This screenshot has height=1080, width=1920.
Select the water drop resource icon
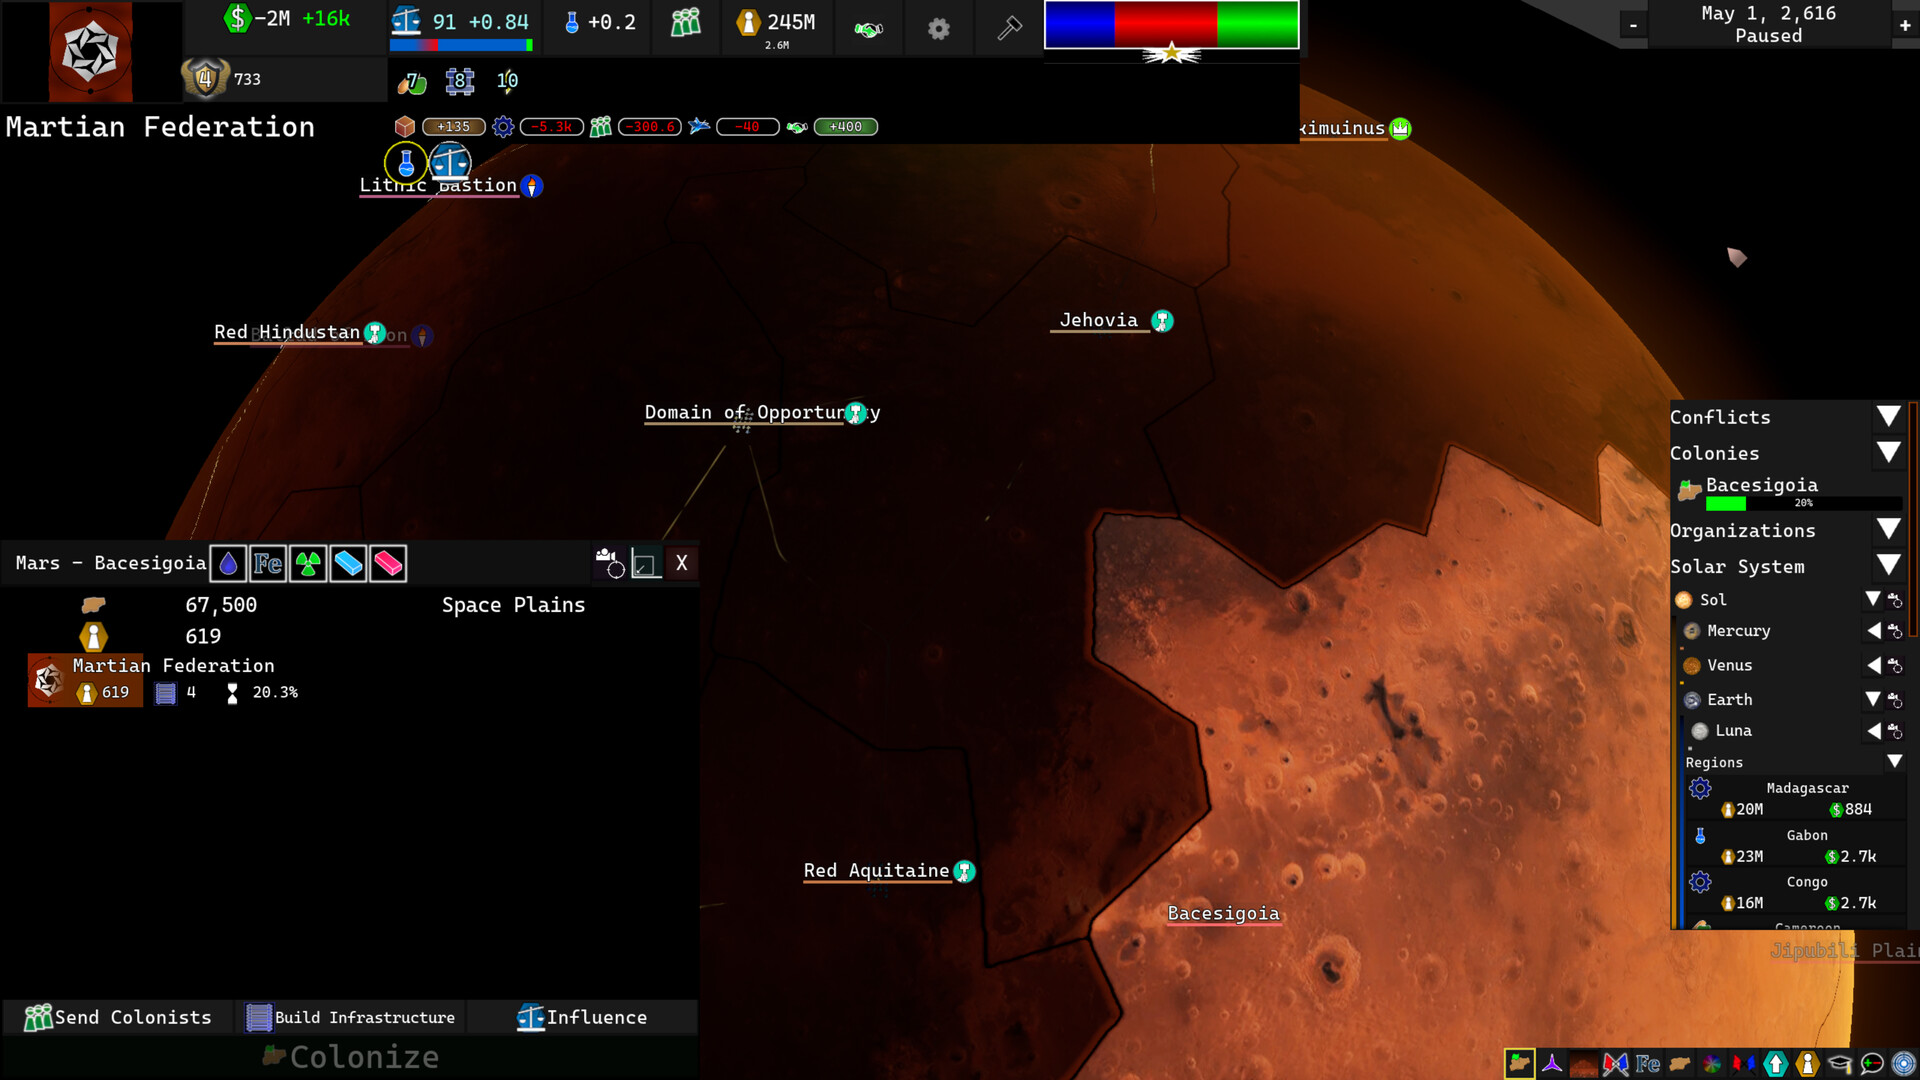pos(228,564)
